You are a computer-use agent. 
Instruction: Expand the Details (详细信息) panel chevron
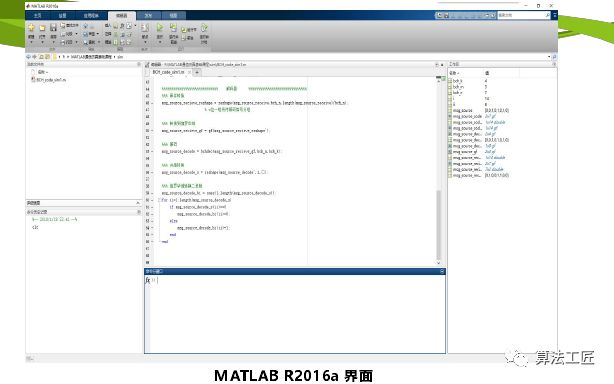click(x=138, y=203)
